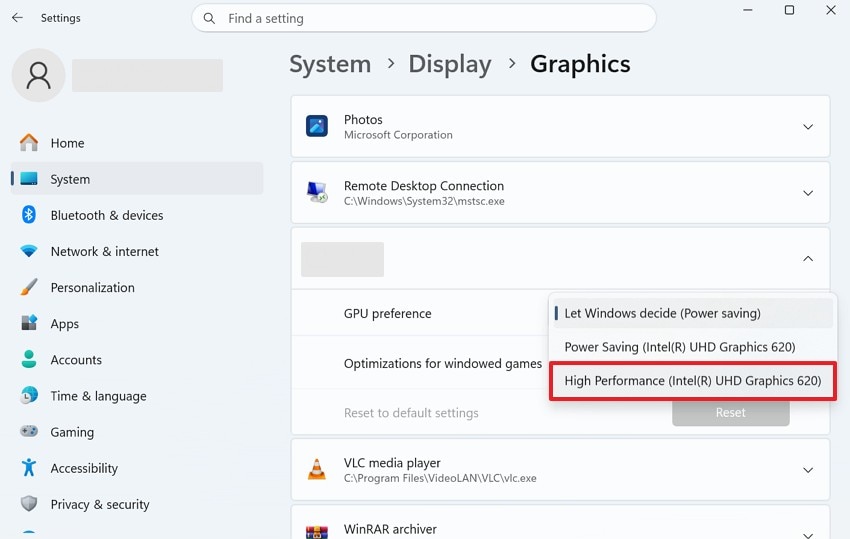Click the Photos app name
This screenshot has height=539, width=850.
point(363,119)
